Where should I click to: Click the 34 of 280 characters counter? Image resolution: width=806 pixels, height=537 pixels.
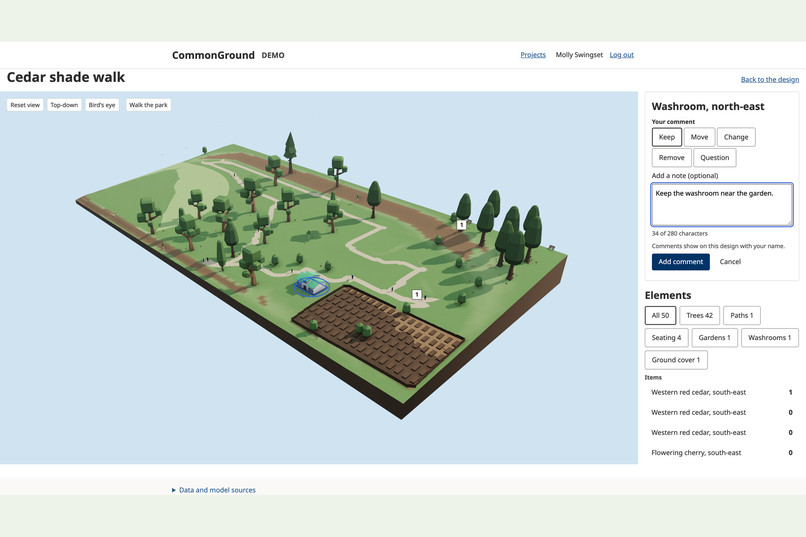[x=680, y=233]
